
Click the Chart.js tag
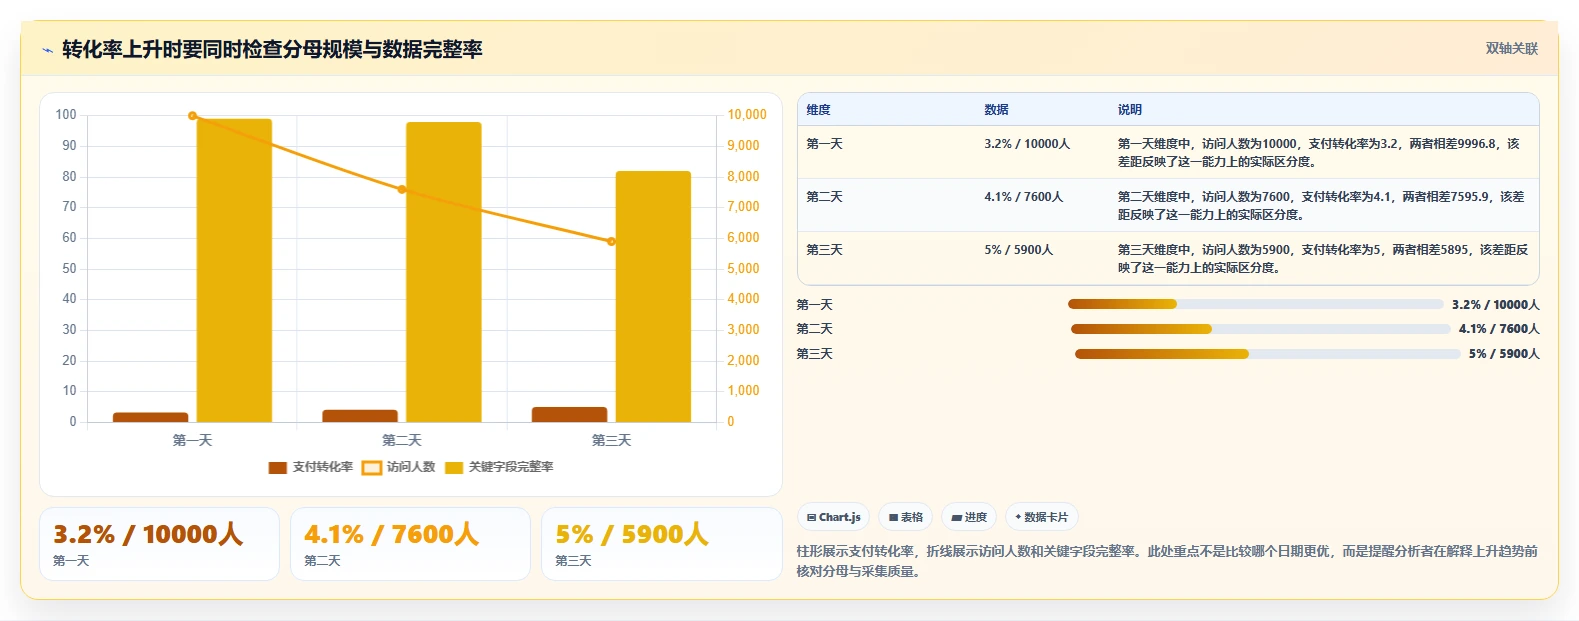[833, 517]
